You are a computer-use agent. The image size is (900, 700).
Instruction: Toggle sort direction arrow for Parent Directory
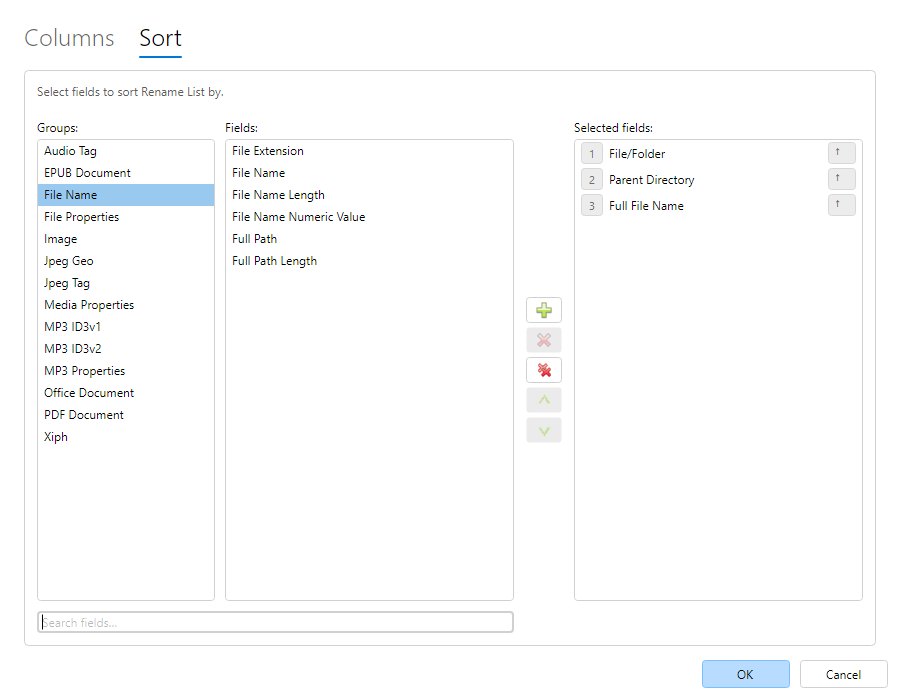click(841, 179)
